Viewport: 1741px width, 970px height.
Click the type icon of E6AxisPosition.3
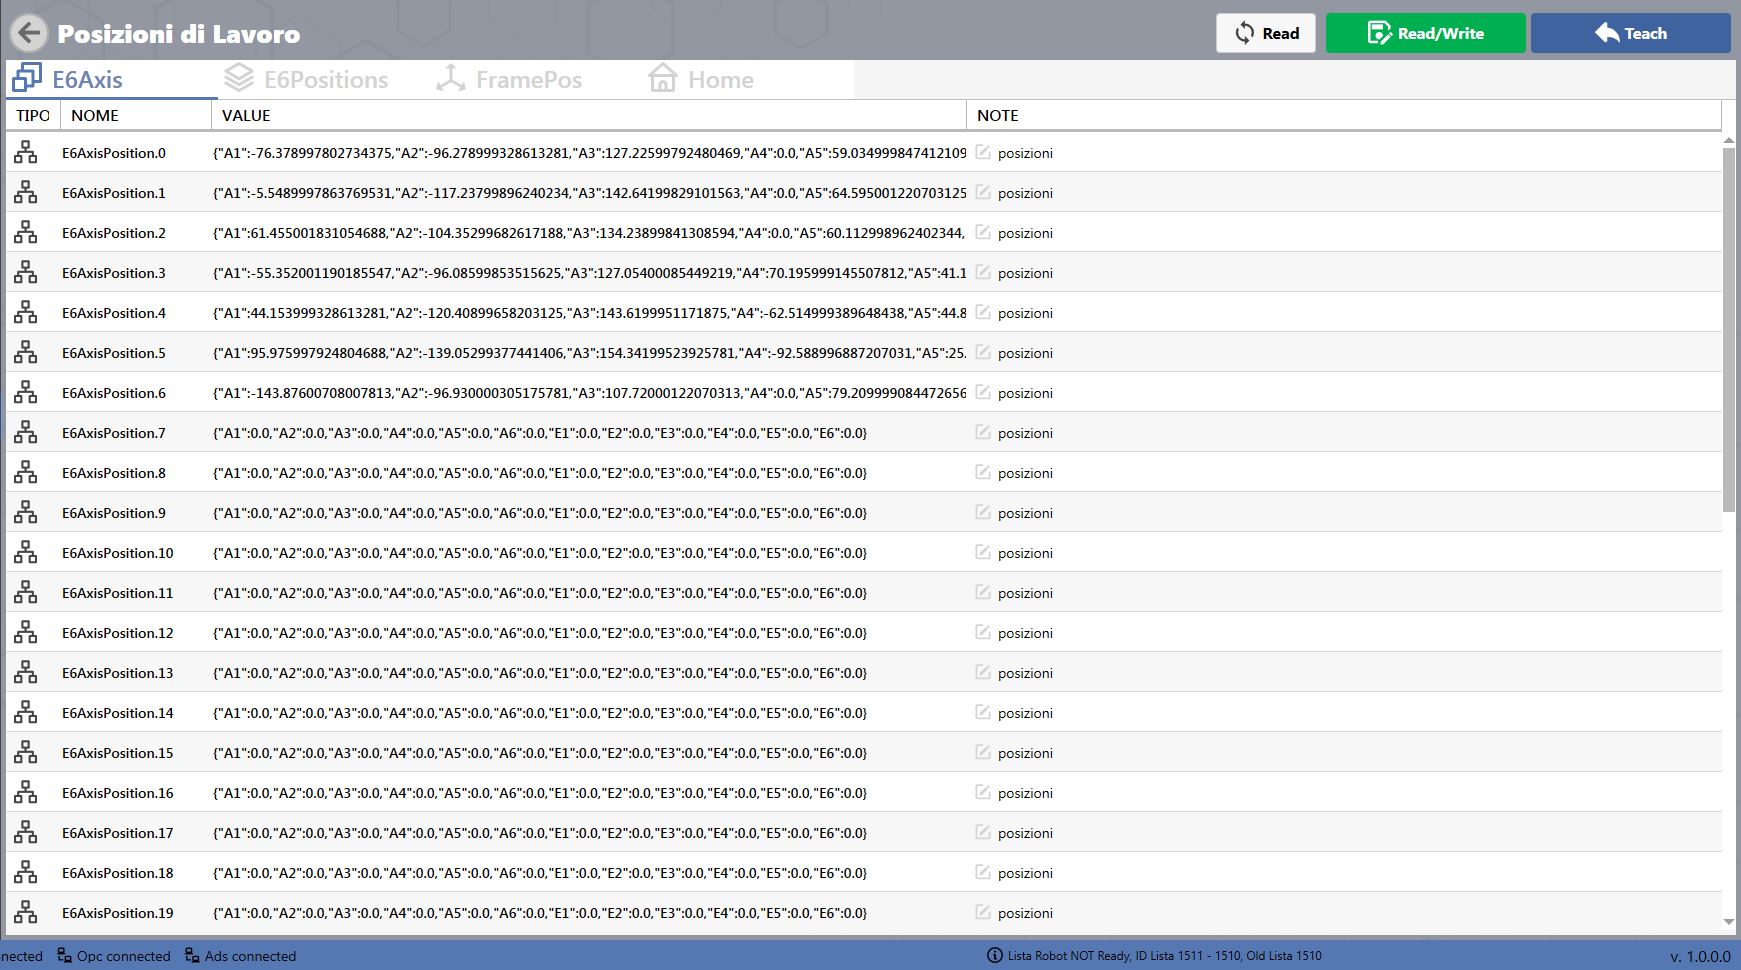(26, 272)
